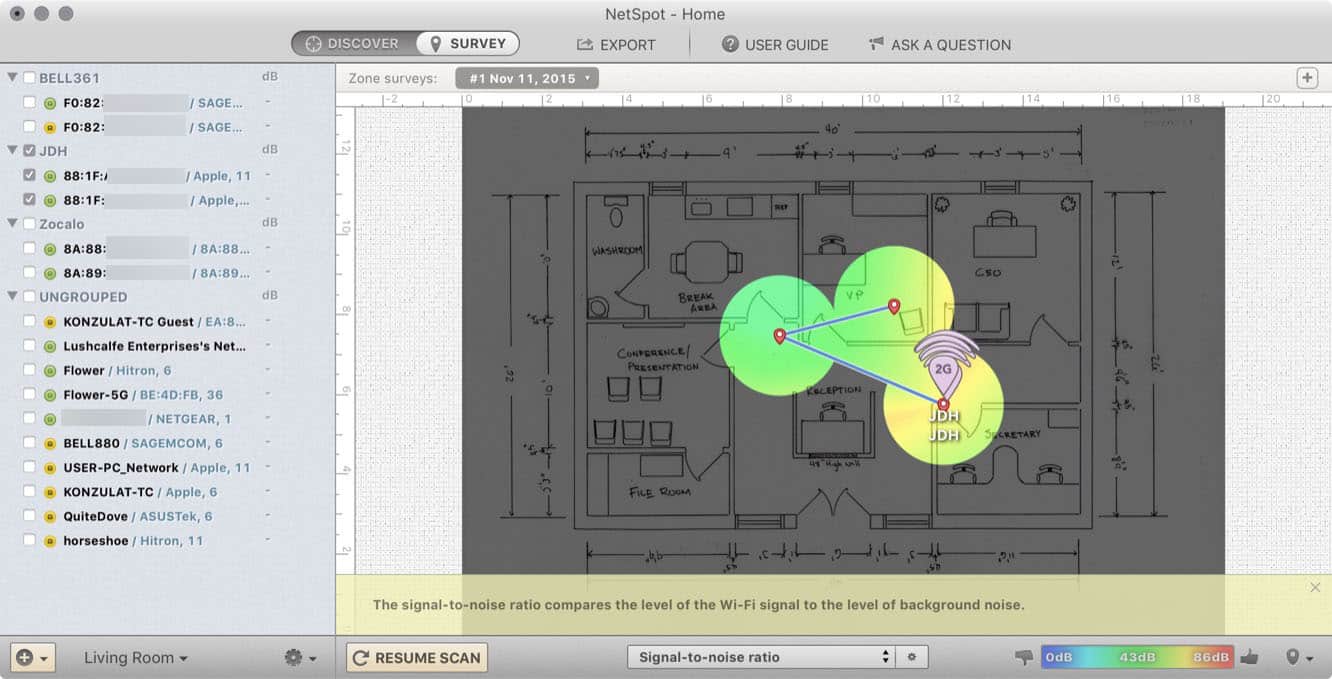The image size is (1332, 679).
Task: Enable the BELL361 group checkbox
Action: pos(29,78)
